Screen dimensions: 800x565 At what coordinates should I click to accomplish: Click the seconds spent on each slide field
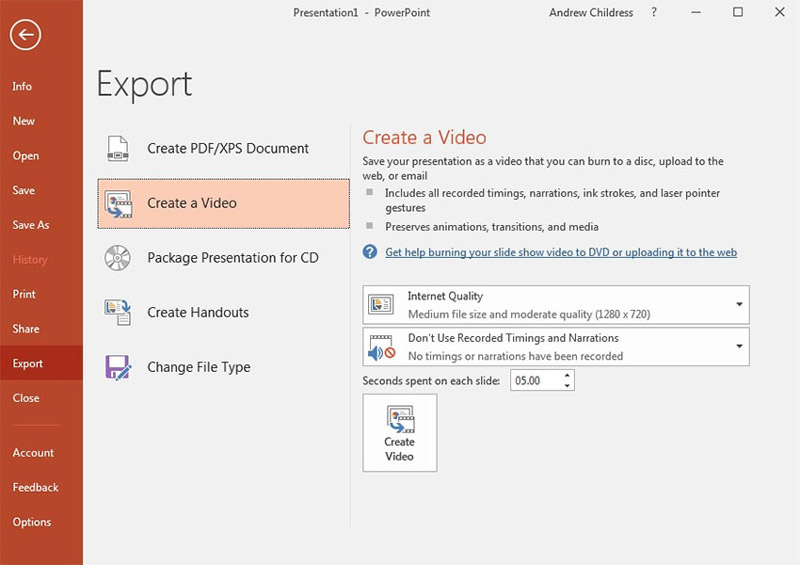click(535, 381)
